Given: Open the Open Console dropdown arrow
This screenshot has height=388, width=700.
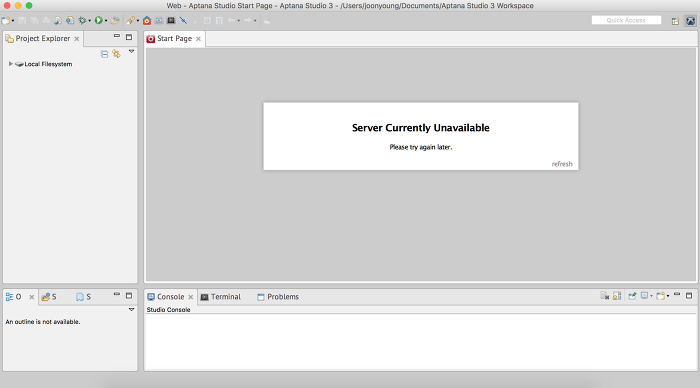Looking at the screenshot, I should click(x=668, y=296).
